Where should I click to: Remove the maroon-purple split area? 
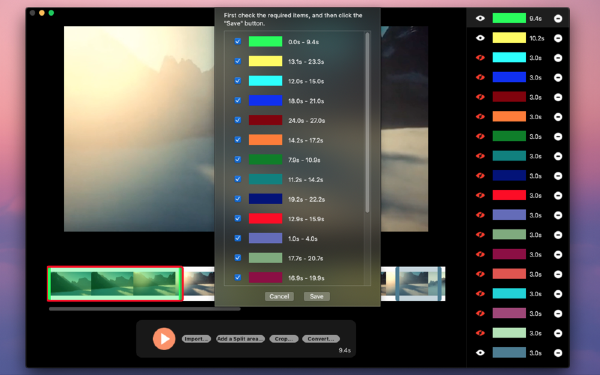558,254
